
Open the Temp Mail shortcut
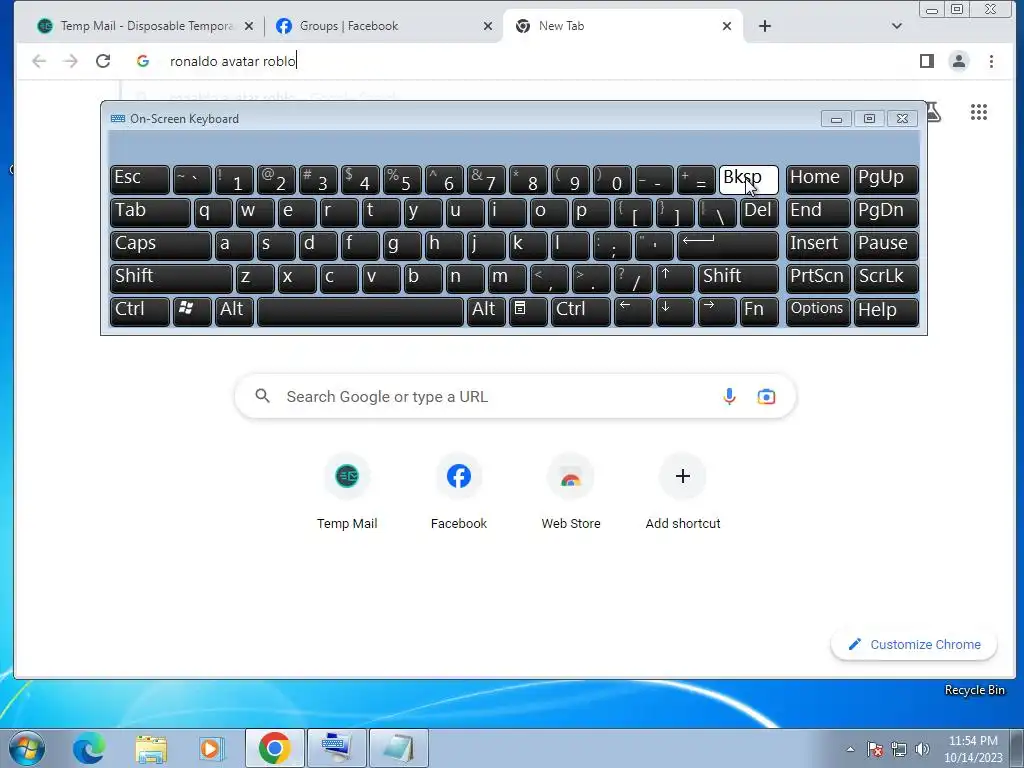click(x=347, y=491)
